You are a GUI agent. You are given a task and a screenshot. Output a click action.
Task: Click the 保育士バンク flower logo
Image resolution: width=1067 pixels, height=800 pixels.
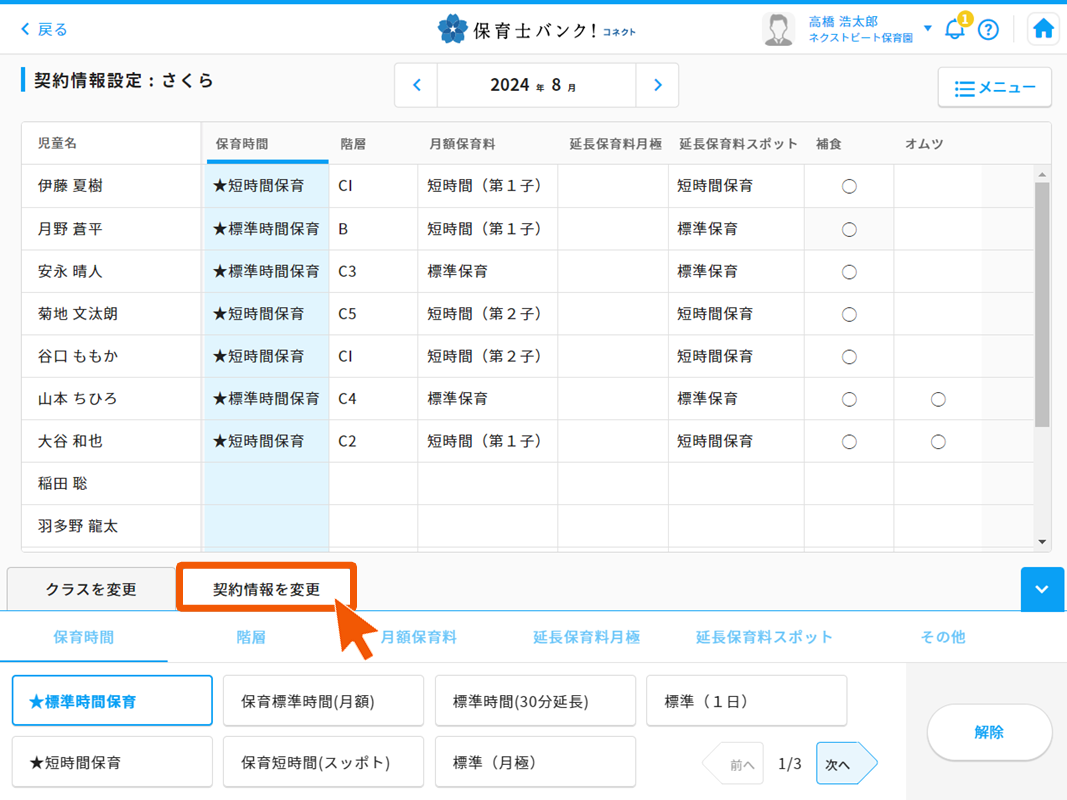pyautogui.click(x=452, y=30)
